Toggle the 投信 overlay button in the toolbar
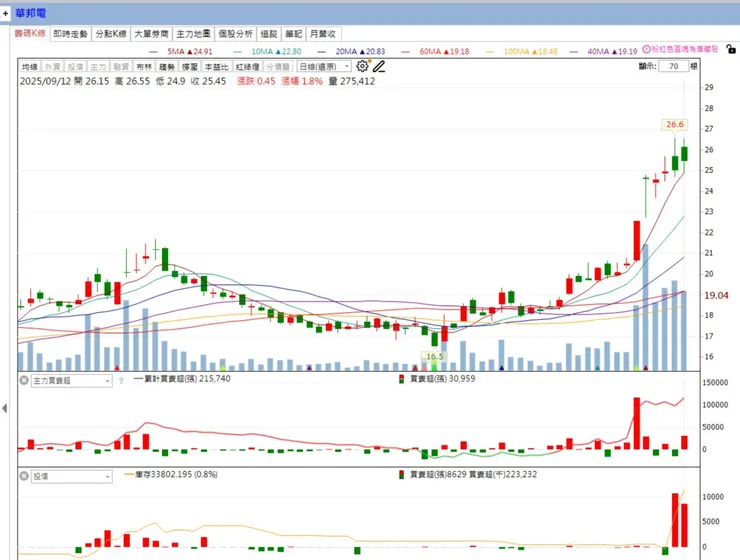 [x=76, y=67]
